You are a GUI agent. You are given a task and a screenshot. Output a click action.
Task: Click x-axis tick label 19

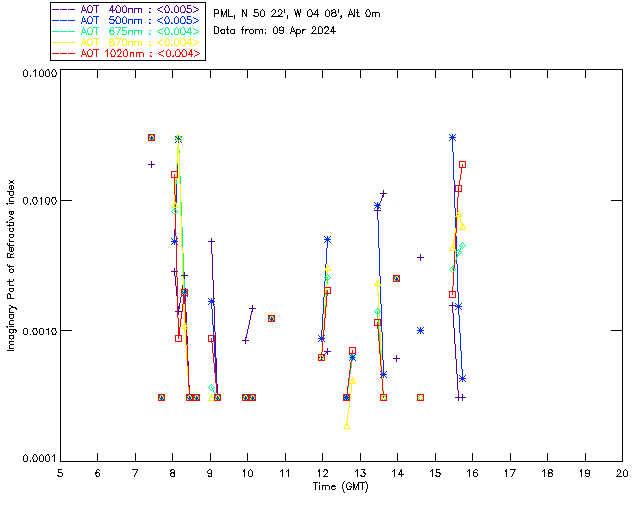[x=585, y=473]
